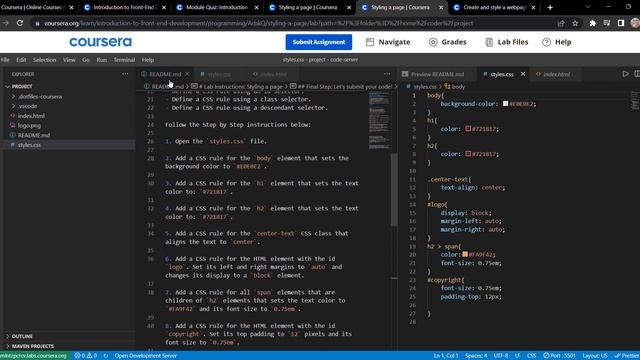Click the README editor vertical scrollbar
Image resolution: width=640 pixels, height=360 pixels.
[x=394, y=189]
